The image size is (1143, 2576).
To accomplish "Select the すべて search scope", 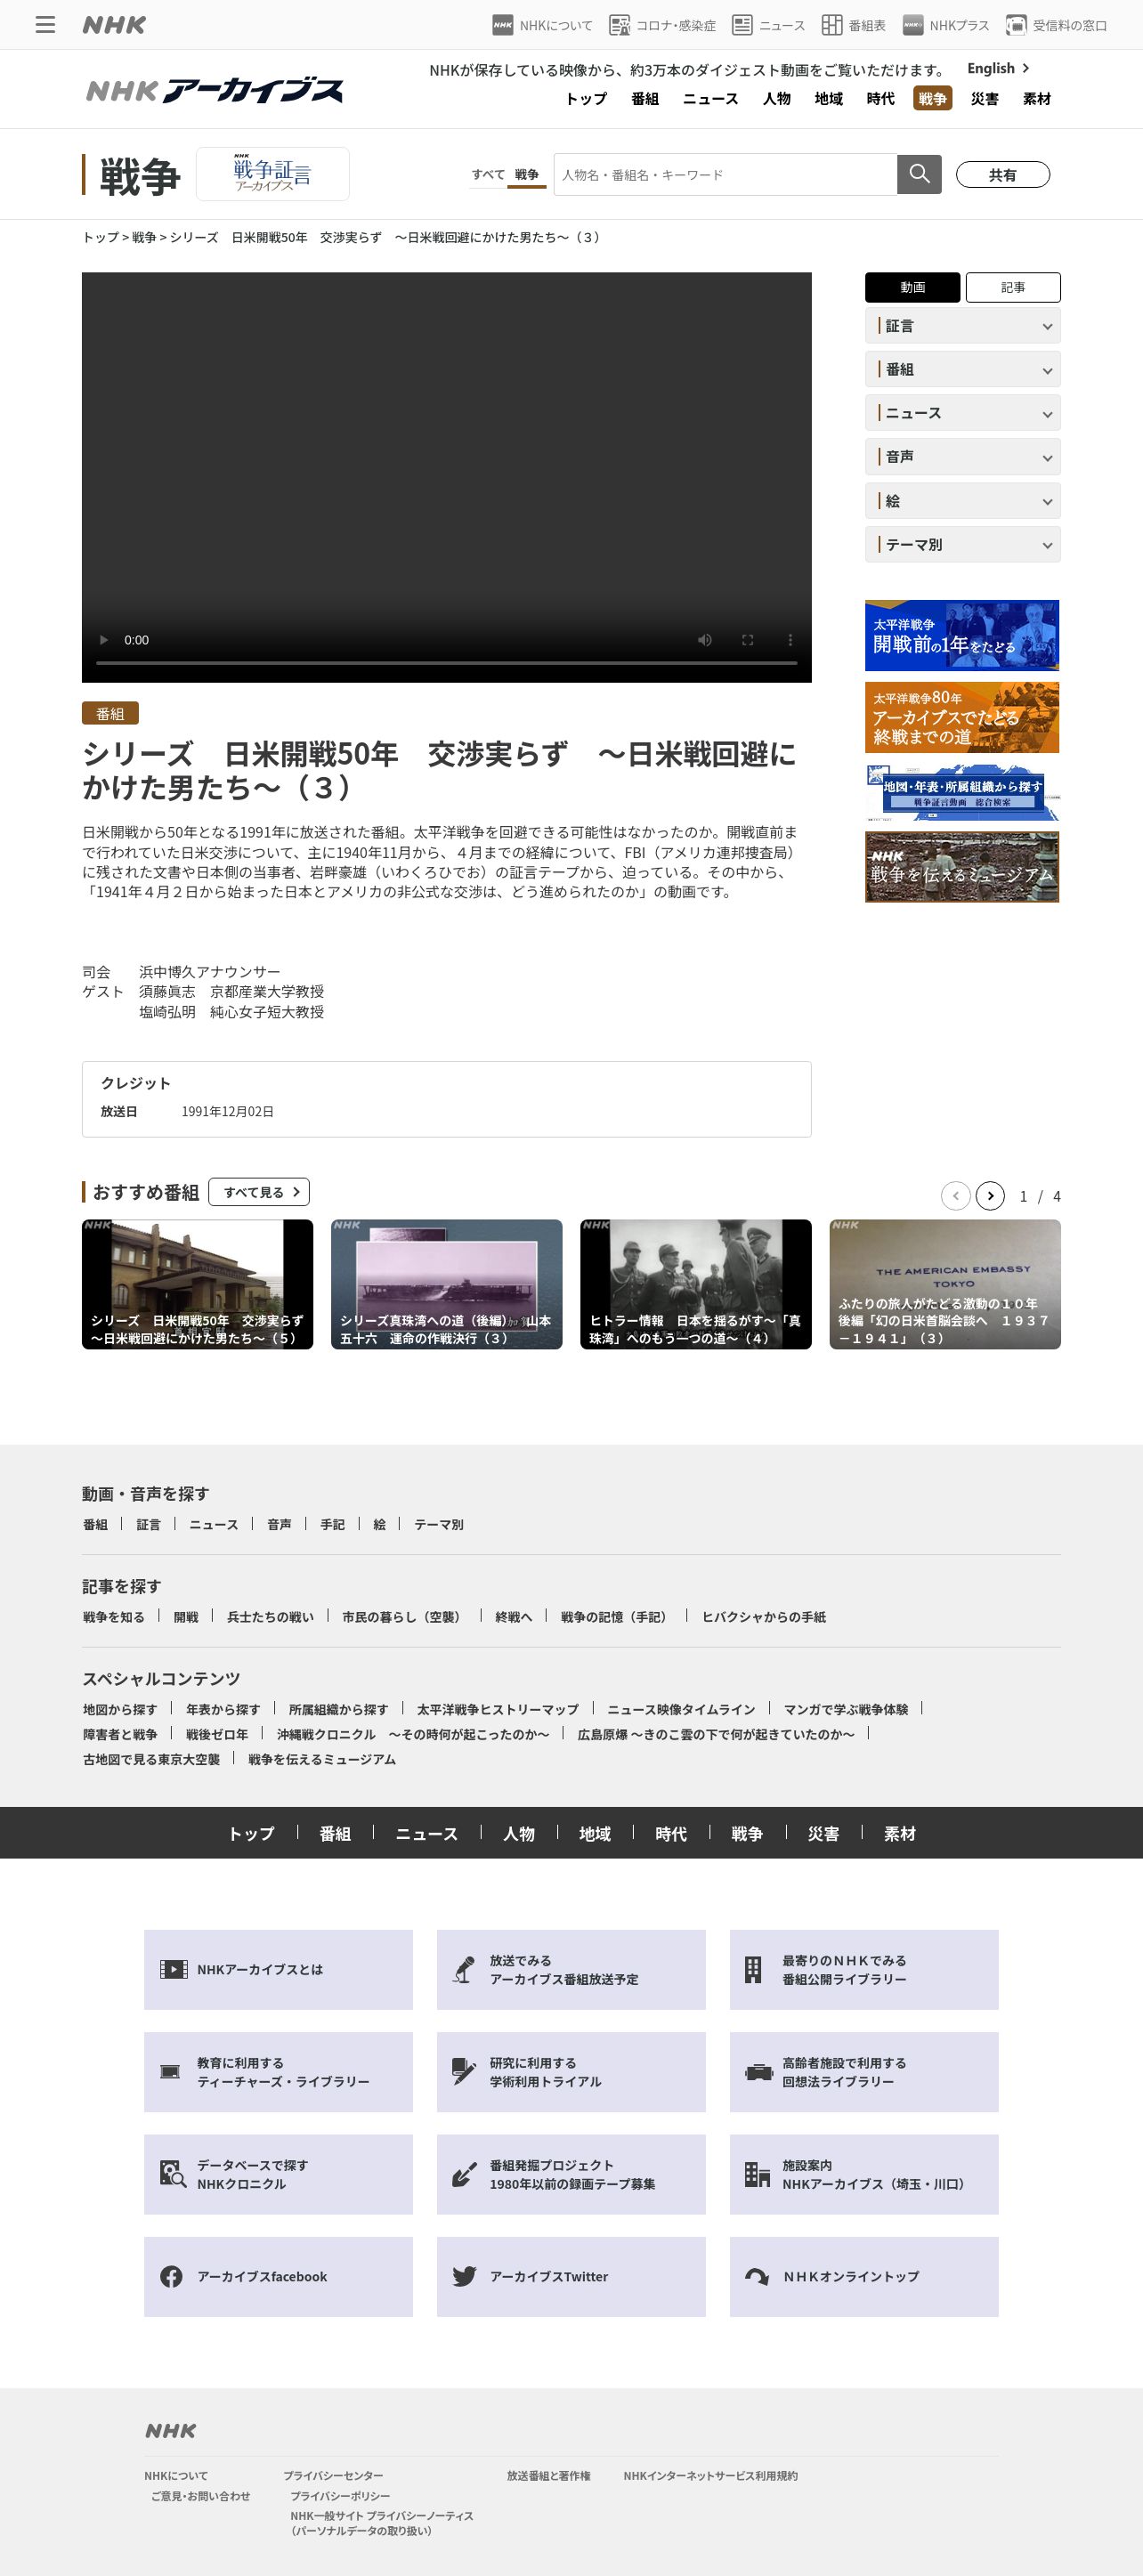I will (x=488, y=174).
